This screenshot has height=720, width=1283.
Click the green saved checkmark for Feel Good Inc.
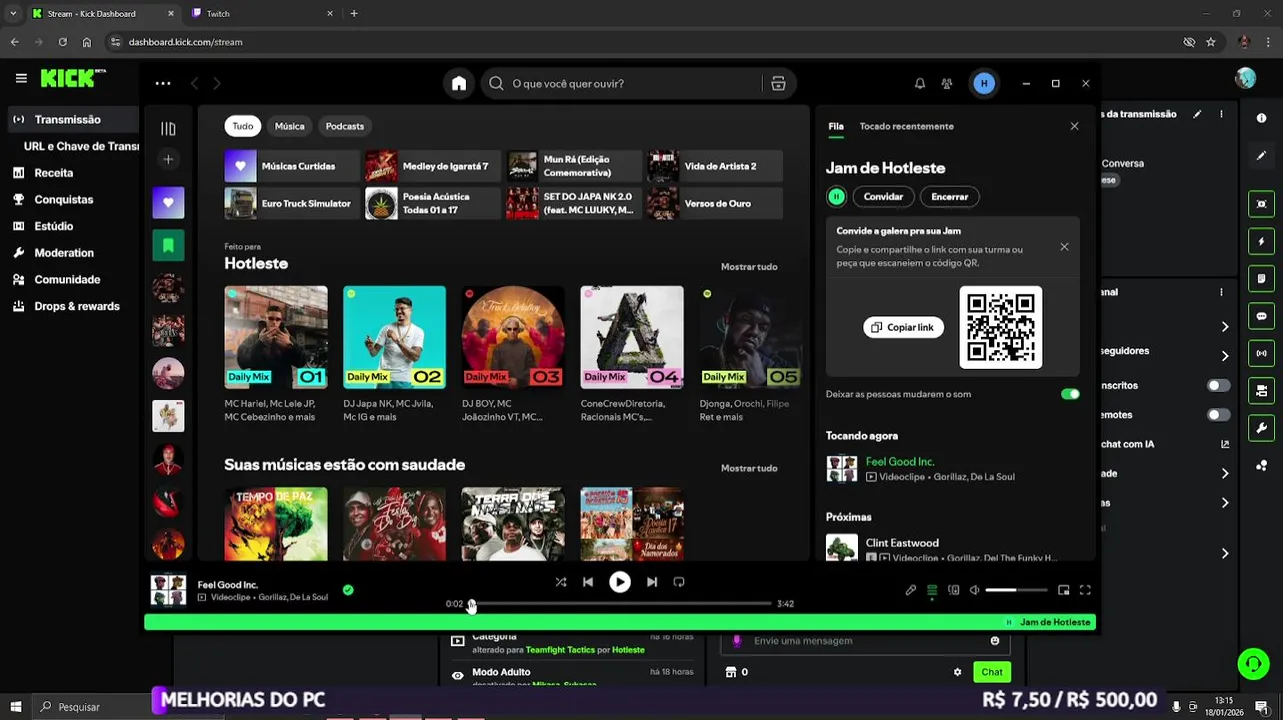click(348, 590)
